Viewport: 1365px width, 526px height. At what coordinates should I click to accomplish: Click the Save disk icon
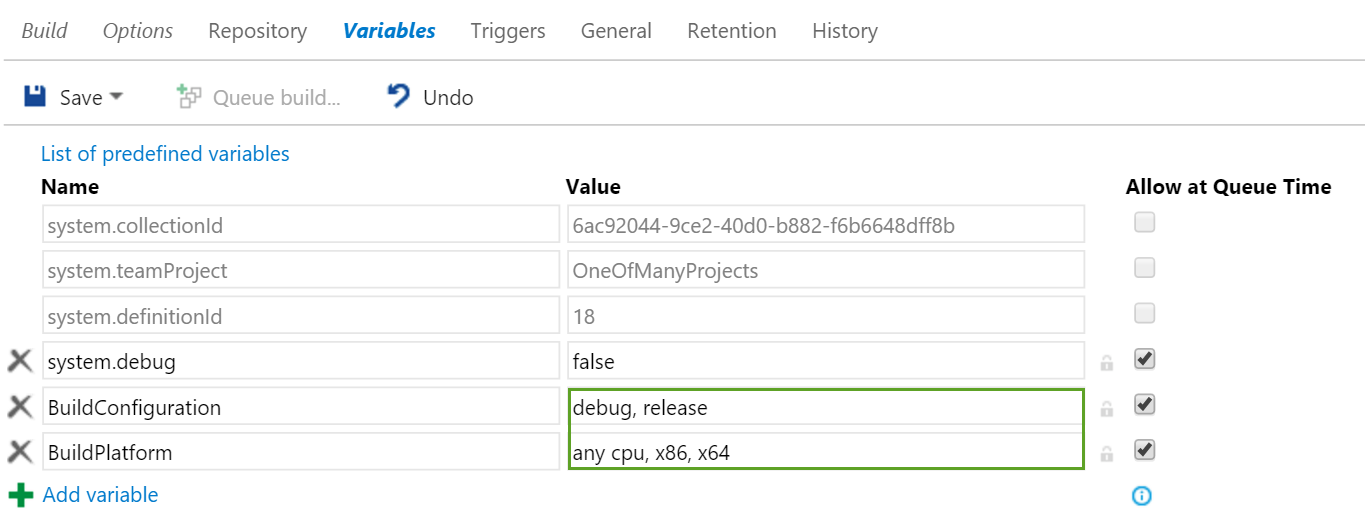click(x=35, y=97)
